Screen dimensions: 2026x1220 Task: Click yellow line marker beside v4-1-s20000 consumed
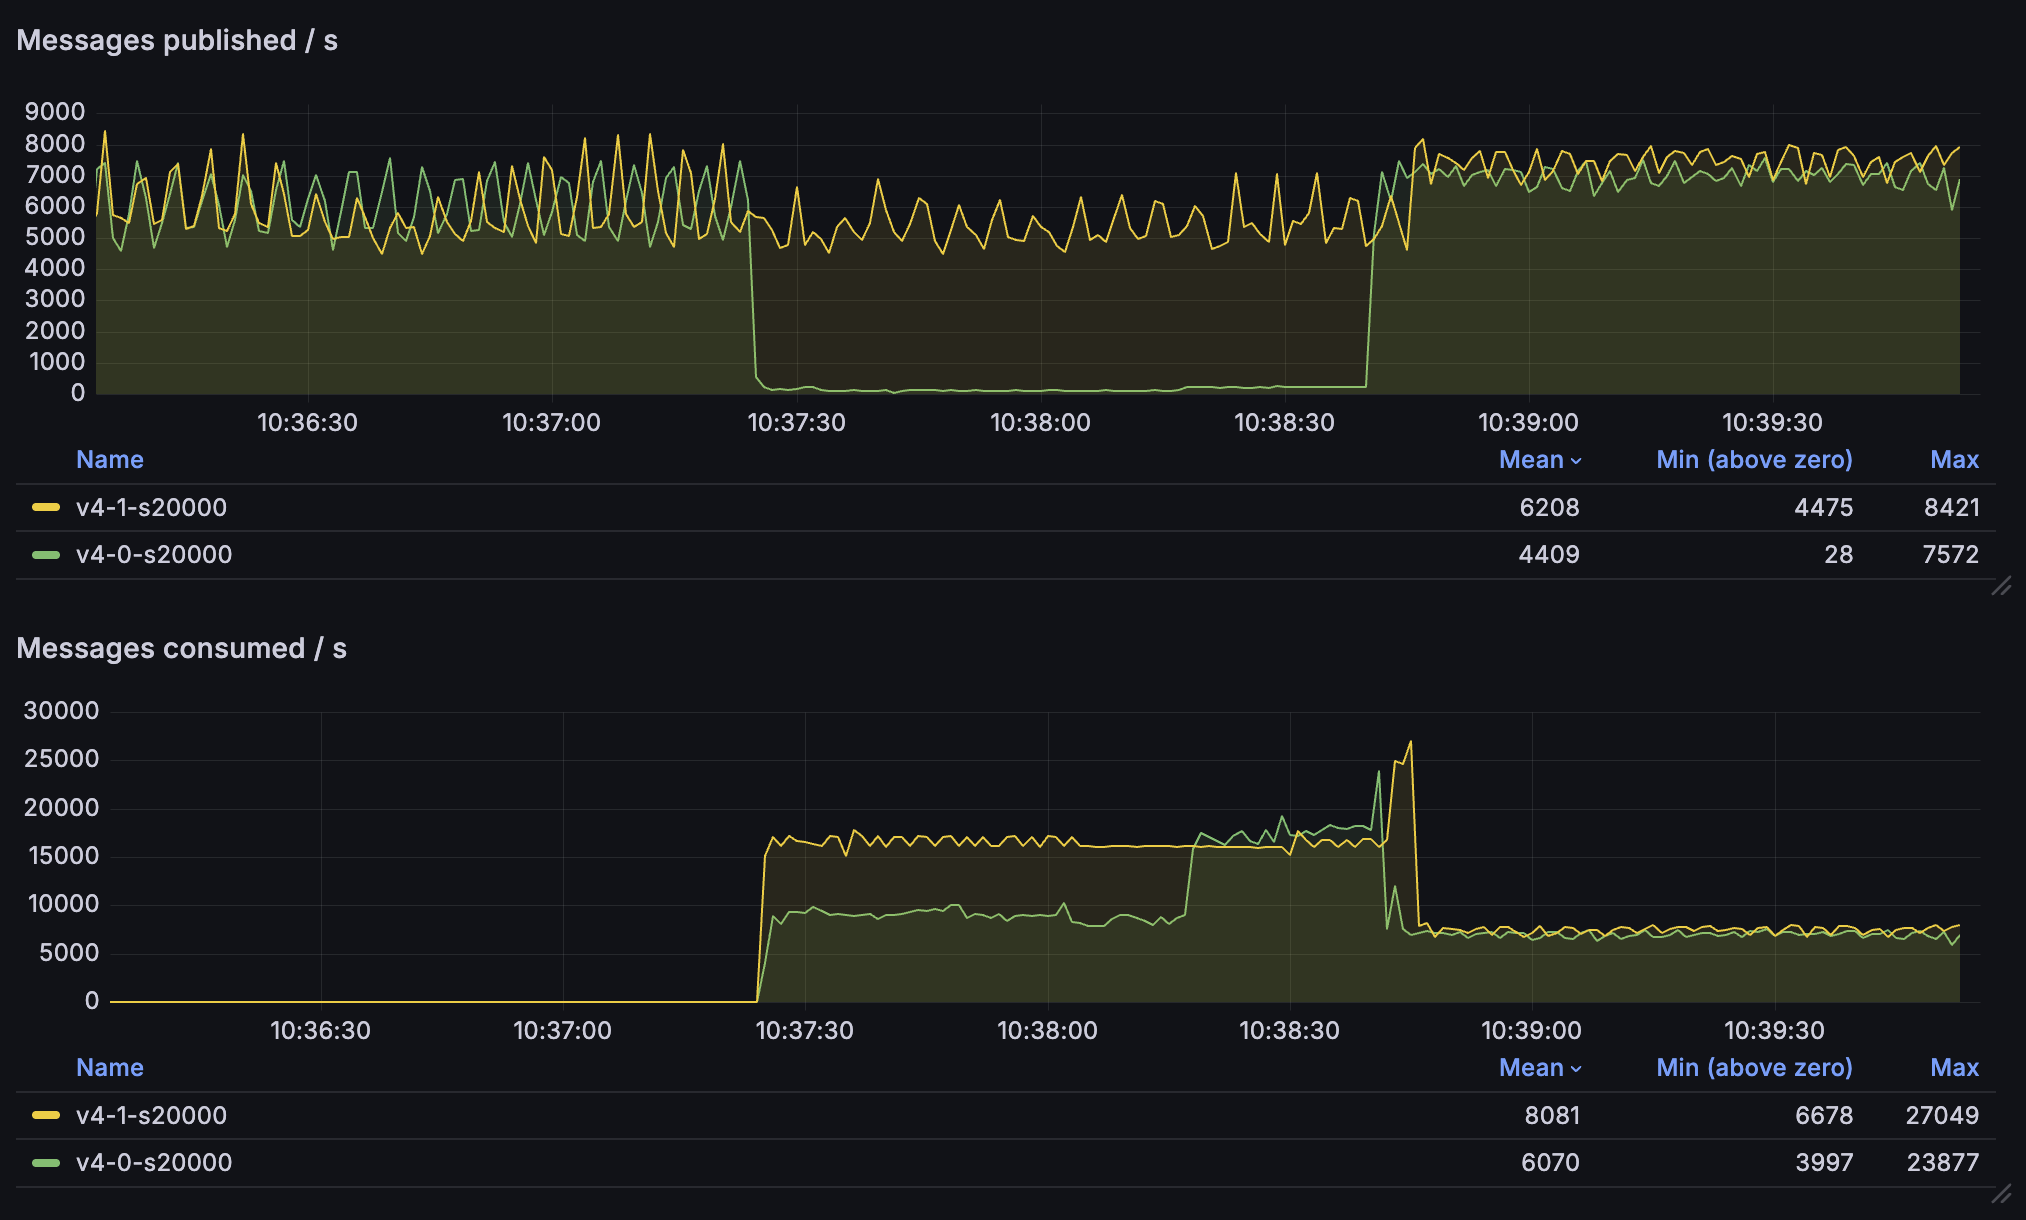47,1115
